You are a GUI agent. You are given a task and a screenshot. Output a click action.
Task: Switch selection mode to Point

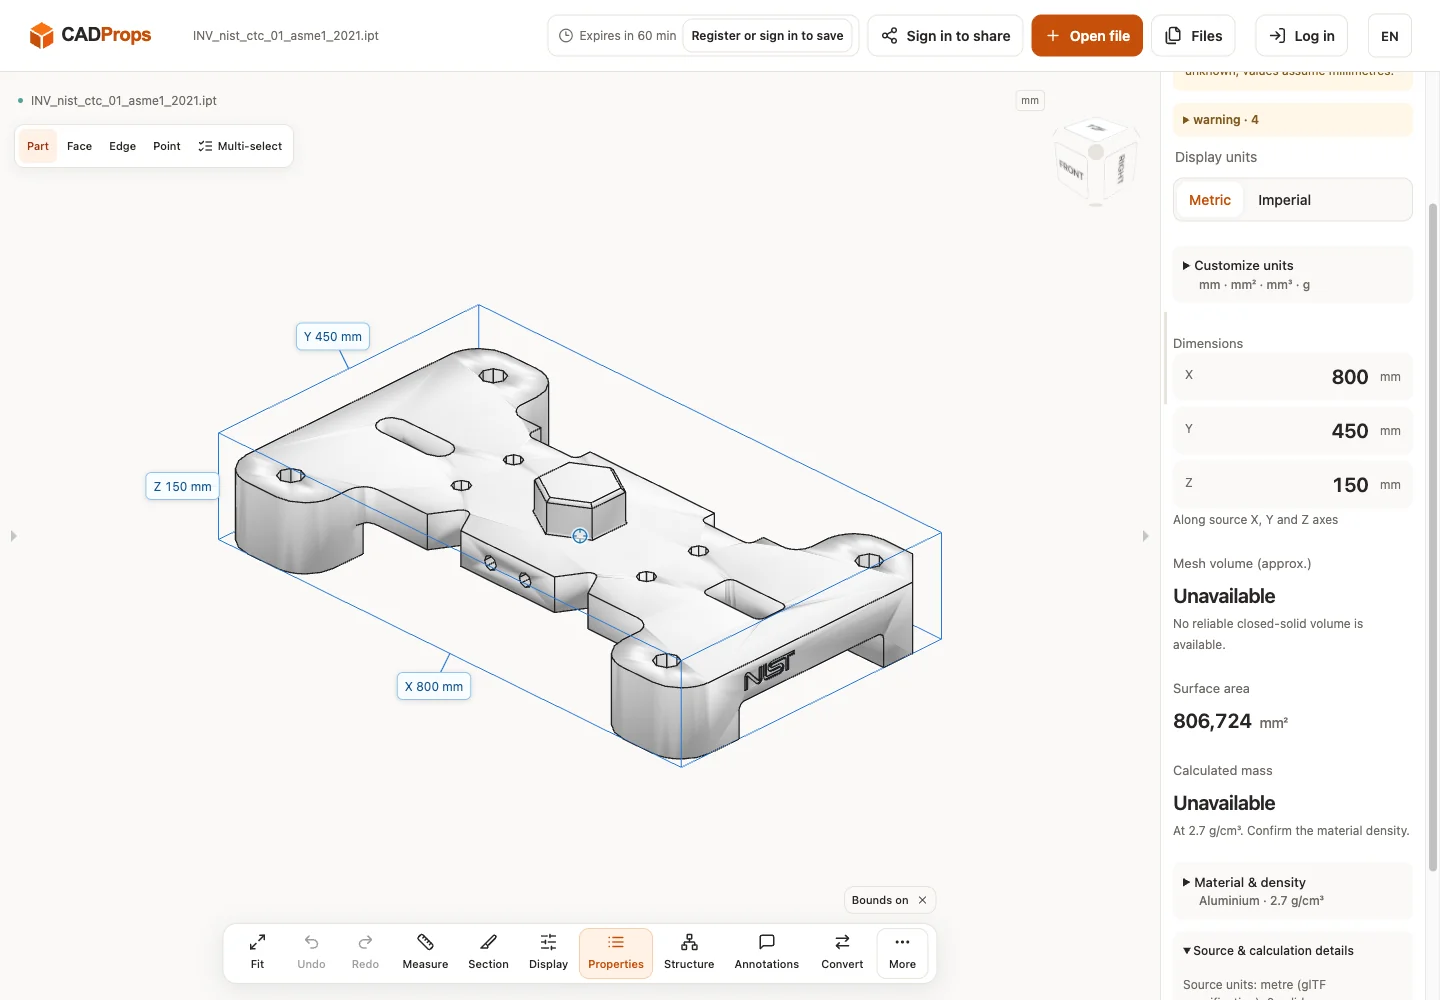pyautogui.click(x=167, y=146)
